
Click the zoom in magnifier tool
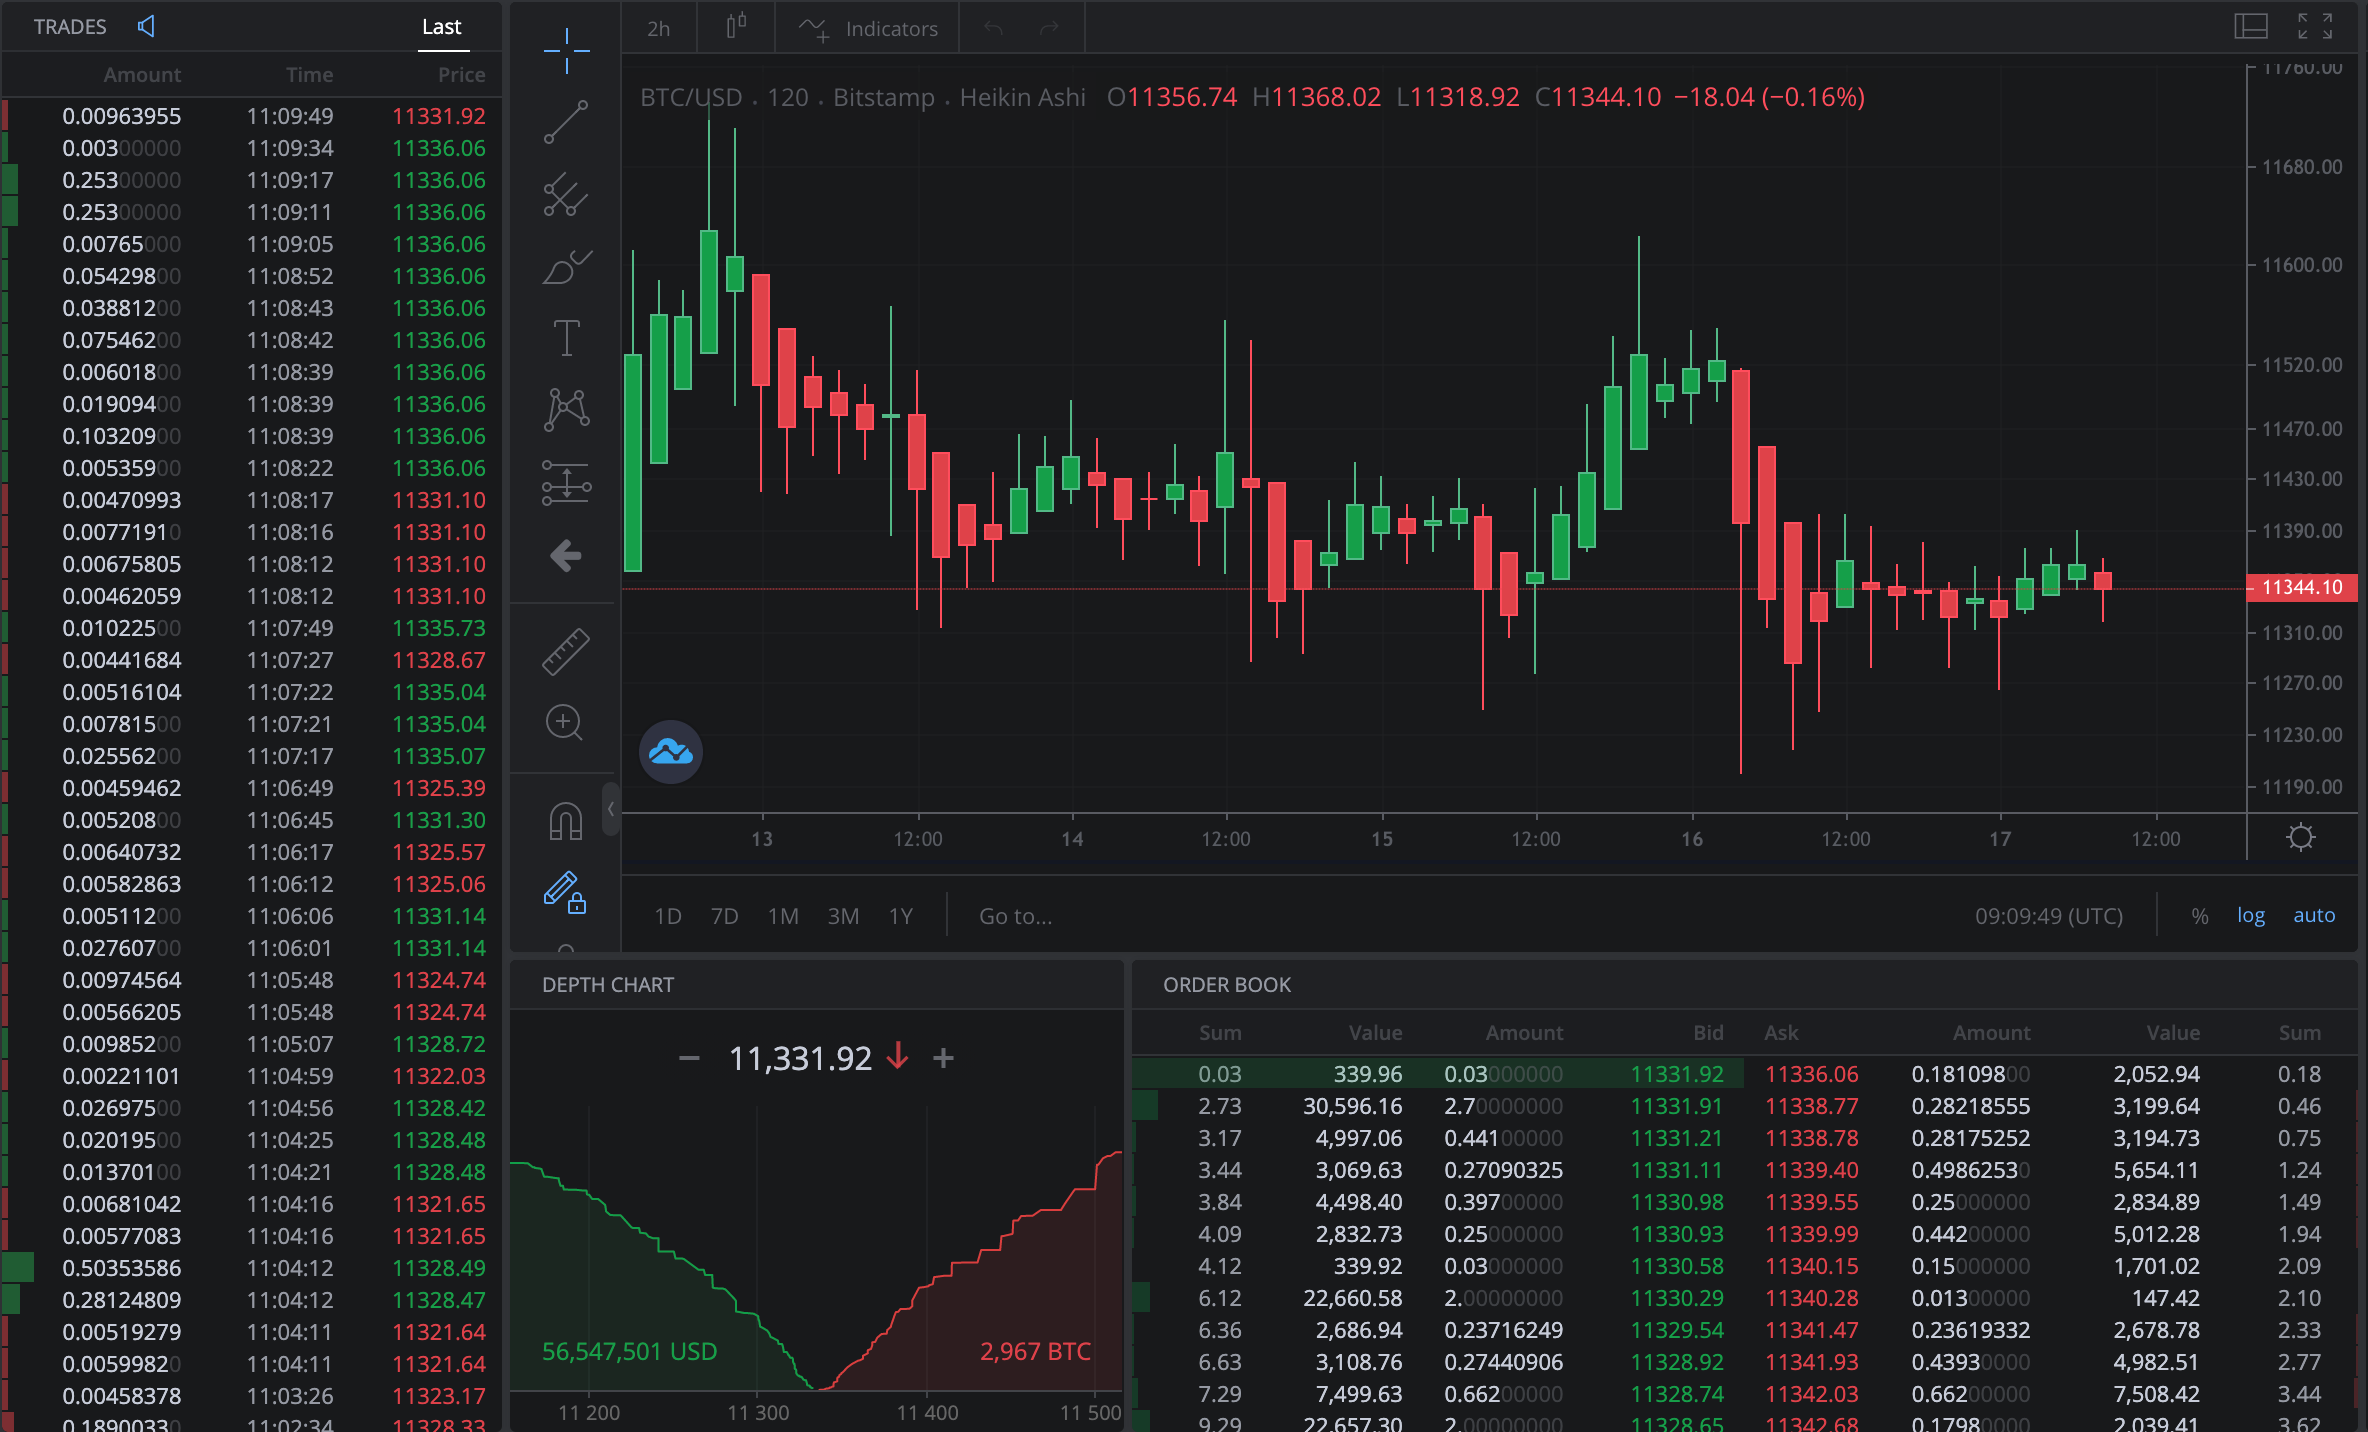564,722
